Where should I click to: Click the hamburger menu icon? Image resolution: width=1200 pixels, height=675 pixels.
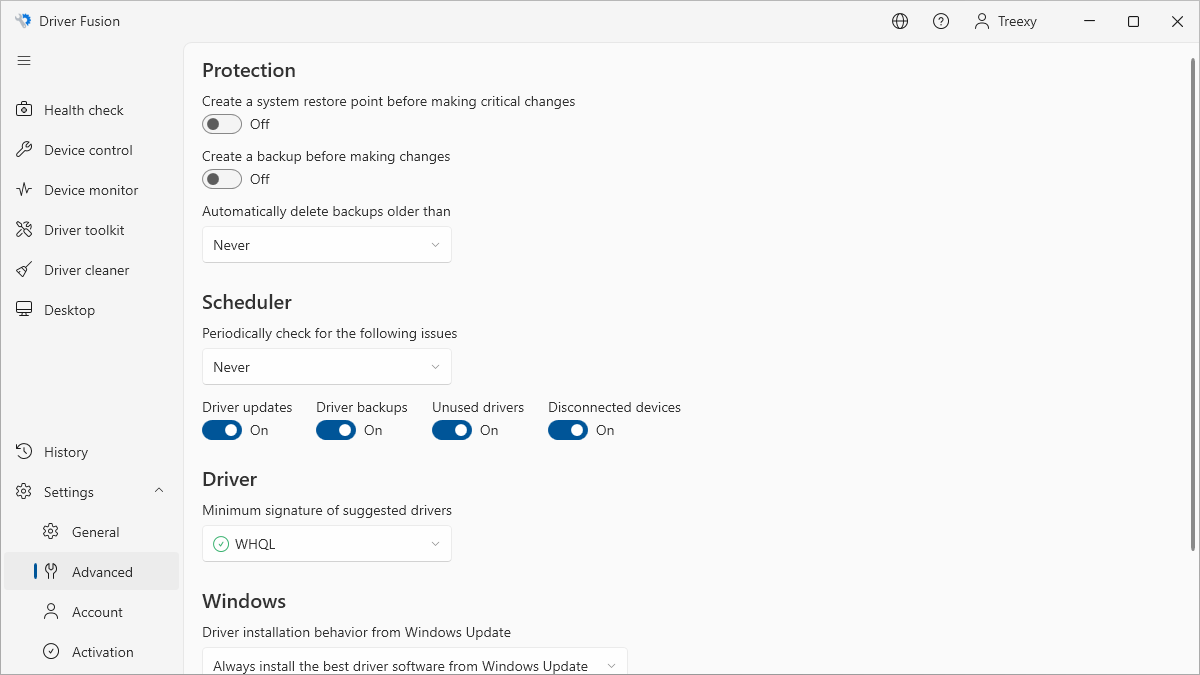point(24,61)
